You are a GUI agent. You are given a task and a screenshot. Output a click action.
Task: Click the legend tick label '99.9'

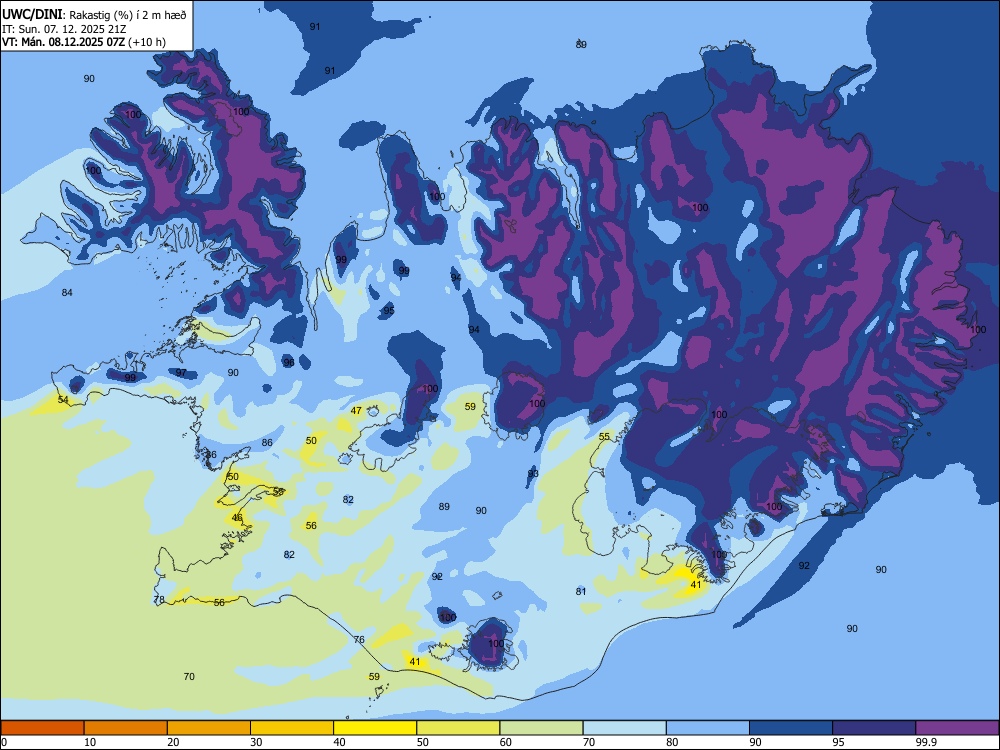coord(926,742)
